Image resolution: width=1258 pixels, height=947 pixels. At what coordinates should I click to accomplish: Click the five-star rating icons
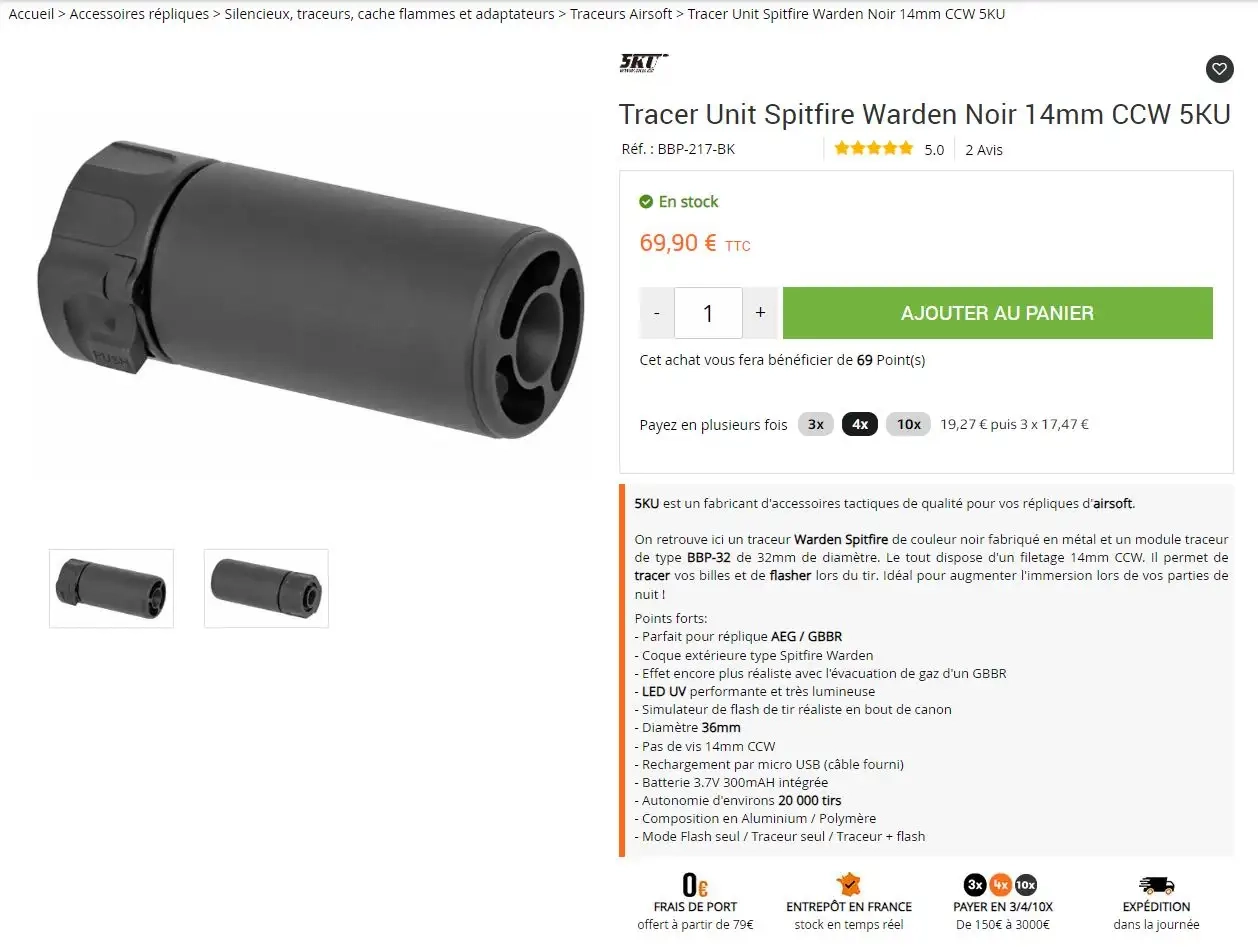coord(874,148)
